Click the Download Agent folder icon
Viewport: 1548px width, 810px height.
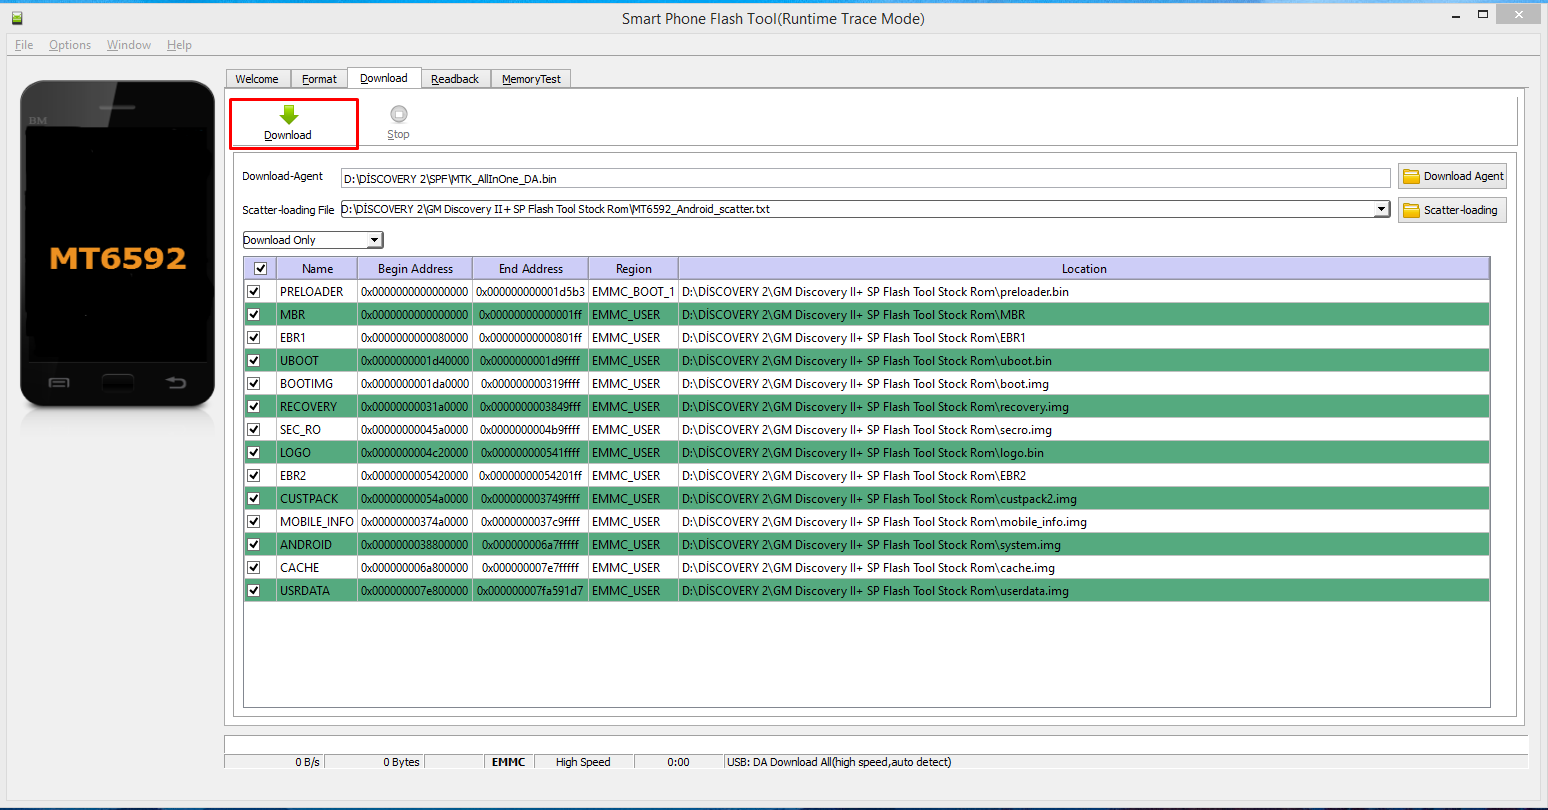point(1411,177)
